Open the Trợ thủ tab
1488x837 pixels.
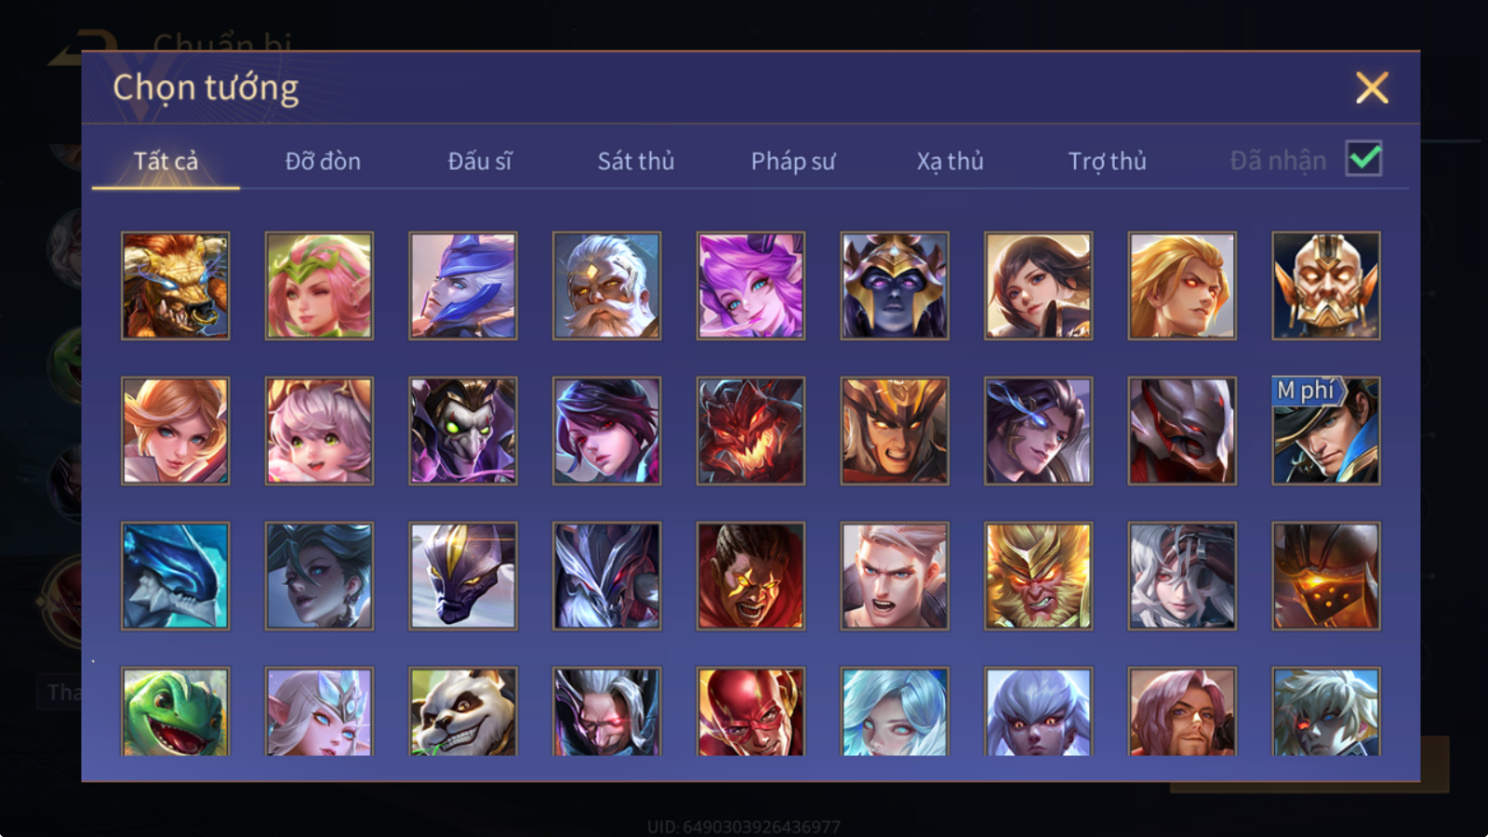click(1107, 161)
